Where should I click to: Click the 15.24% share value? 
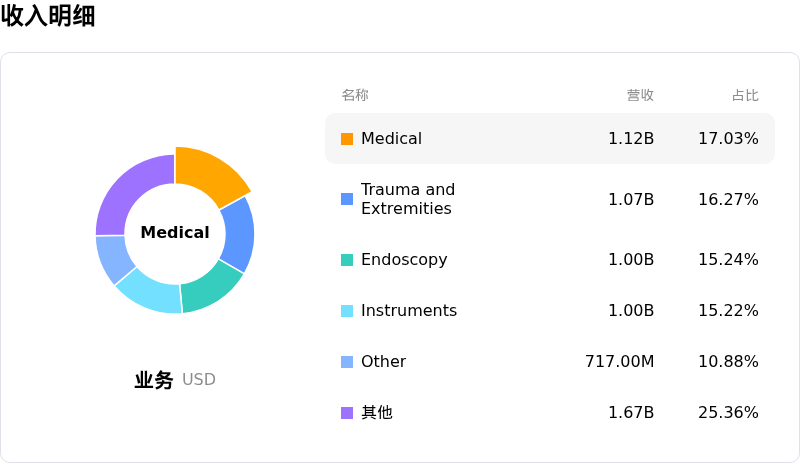pyautogui.click(x=729, y=259)
